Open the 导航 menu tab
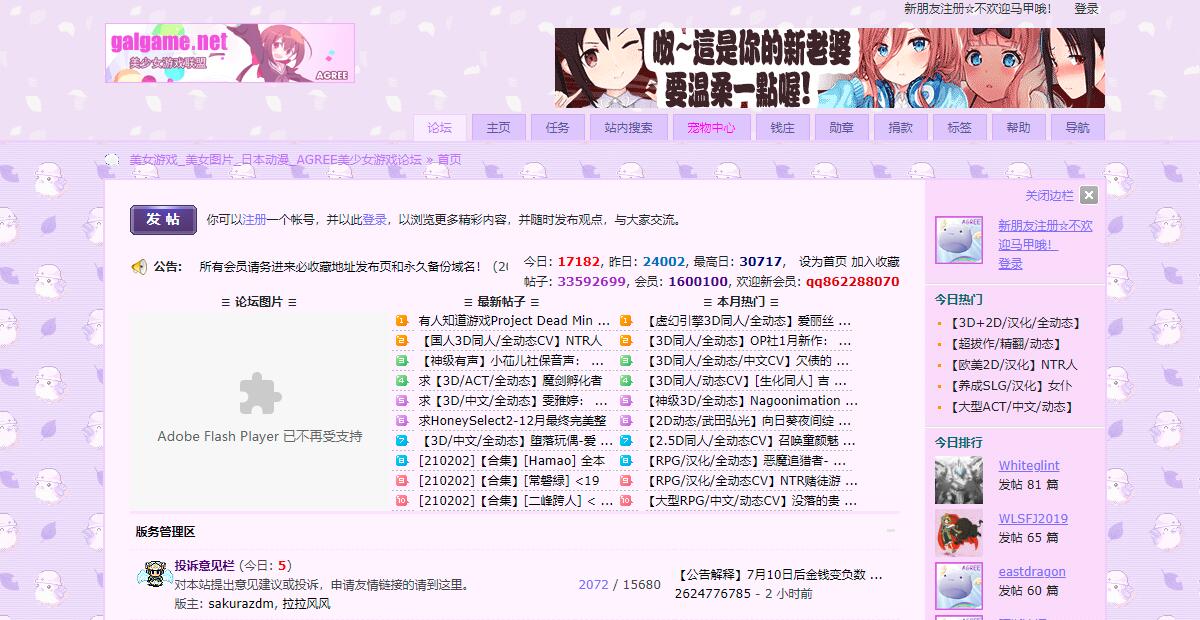The image size is (1200, 620). [1078, 127]
